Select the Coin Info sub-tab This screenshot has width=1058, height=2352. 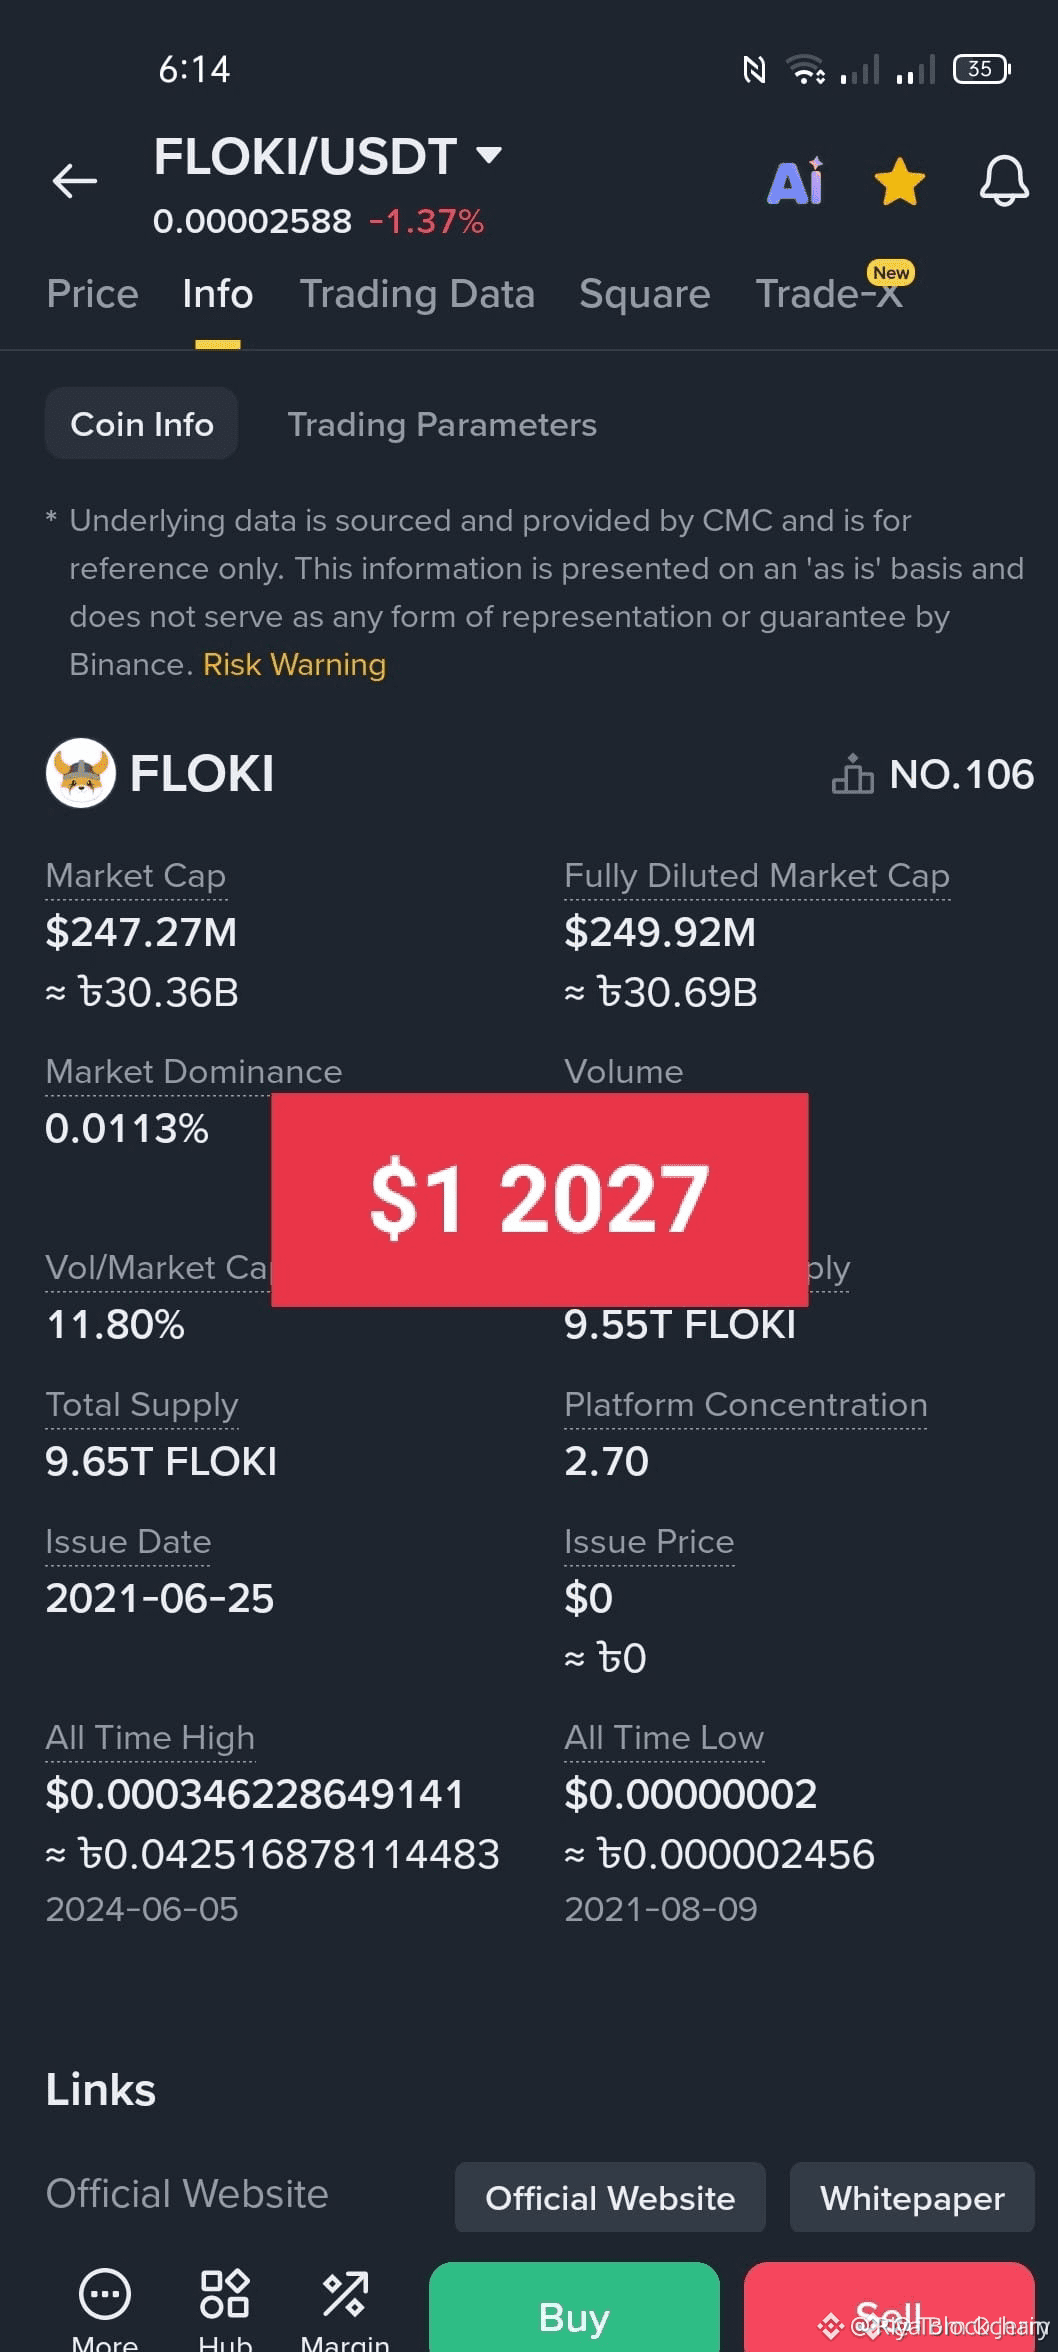point(141,424)
